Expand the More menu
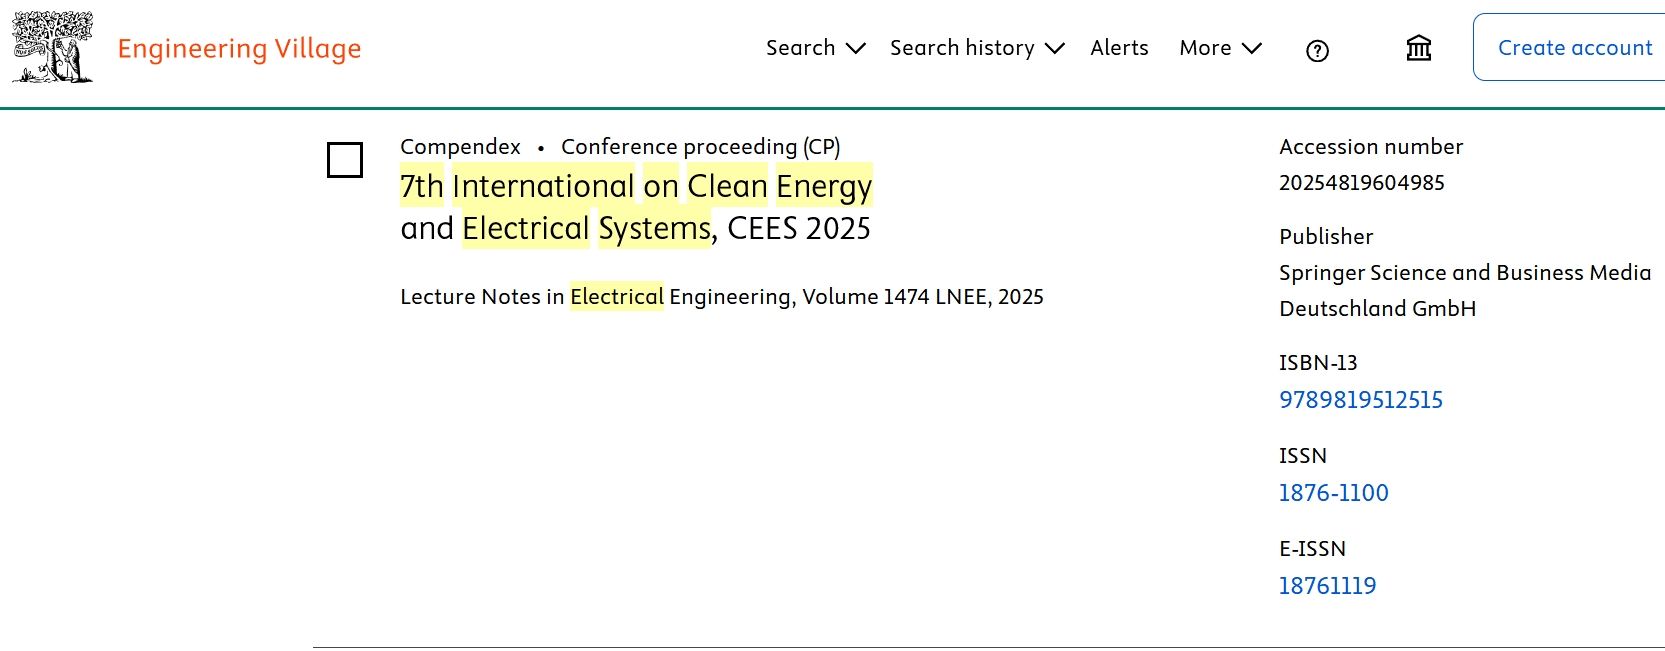Viewport: 1665px width, 651px height. coord(1205,48)
